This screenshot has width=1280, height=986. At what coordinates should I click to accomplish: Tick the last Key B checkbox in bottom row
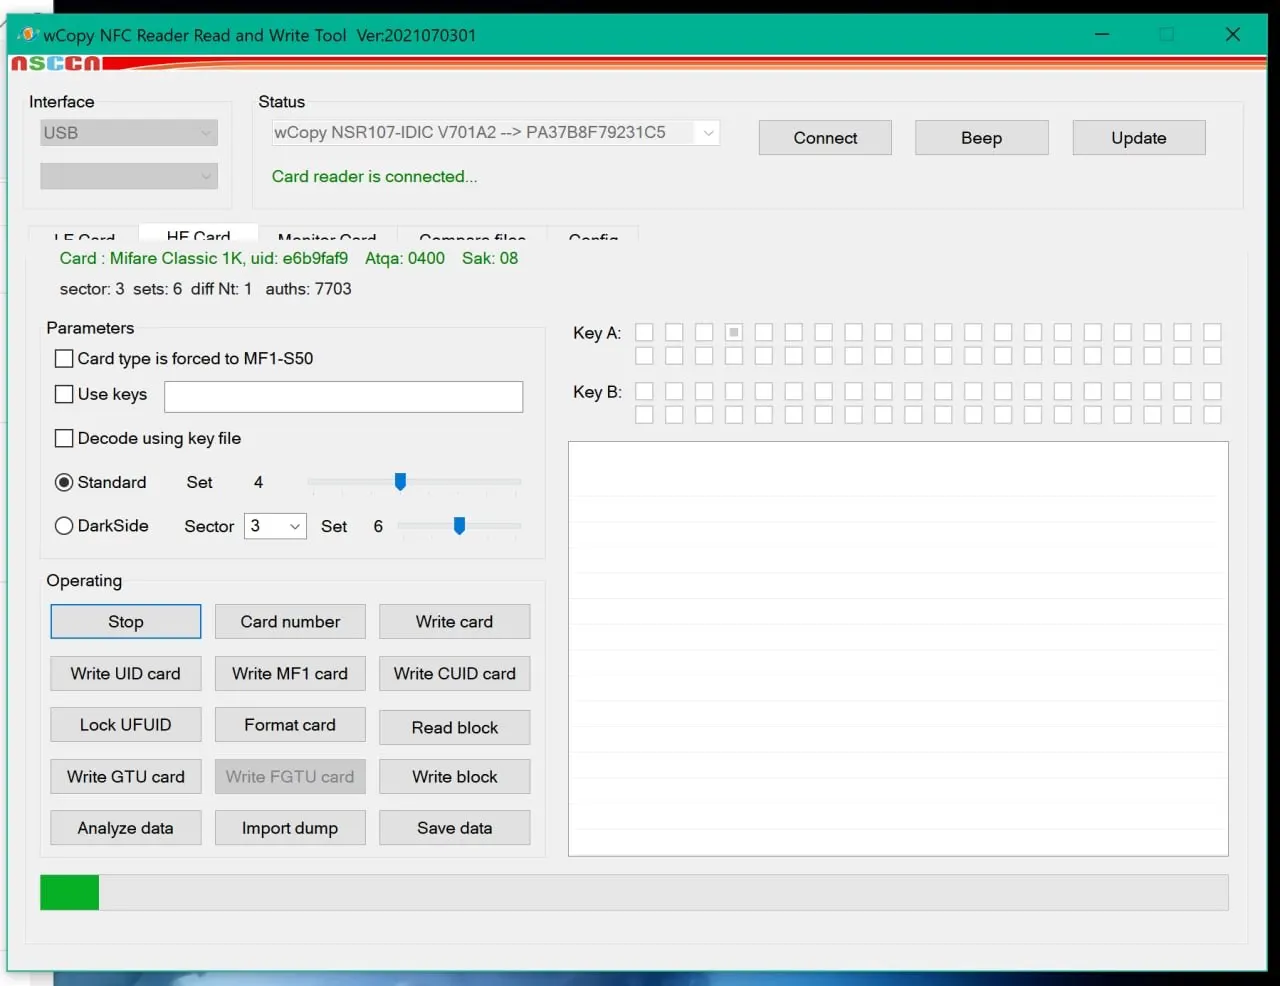(x=1212, y=414)
